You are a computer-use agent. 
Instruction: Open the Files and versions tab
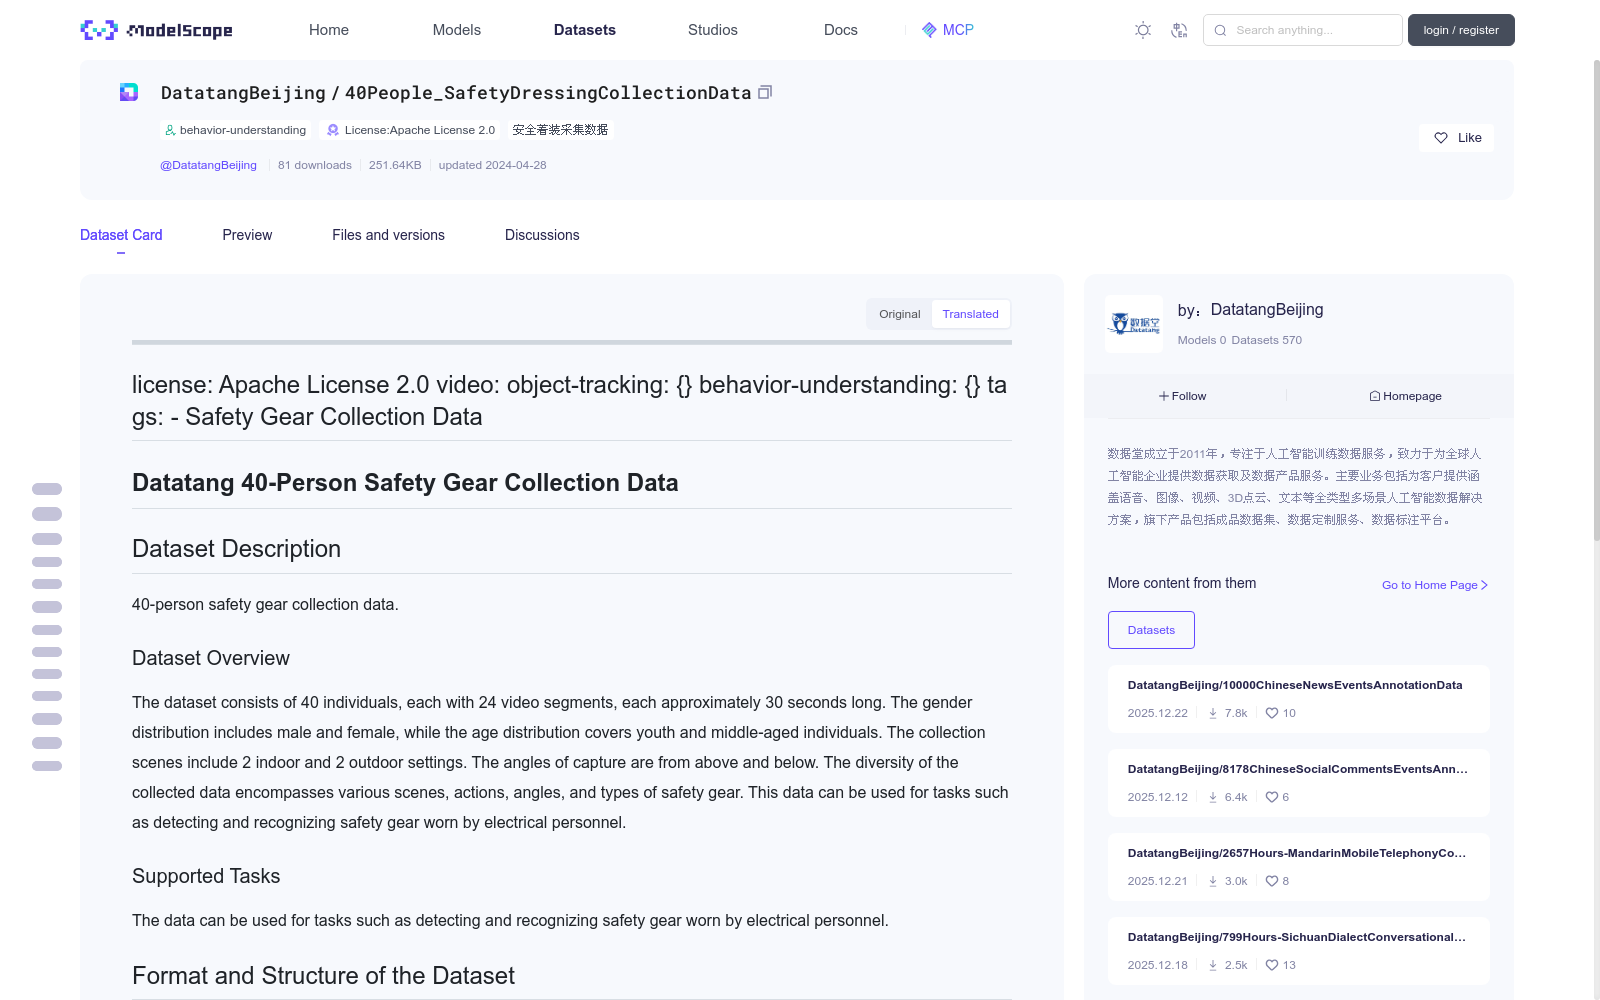click(388, 235)
